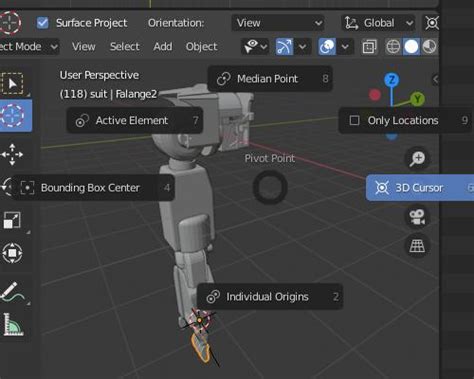Pick the Scale tool

pyautogui.click(x=12, y=220)
